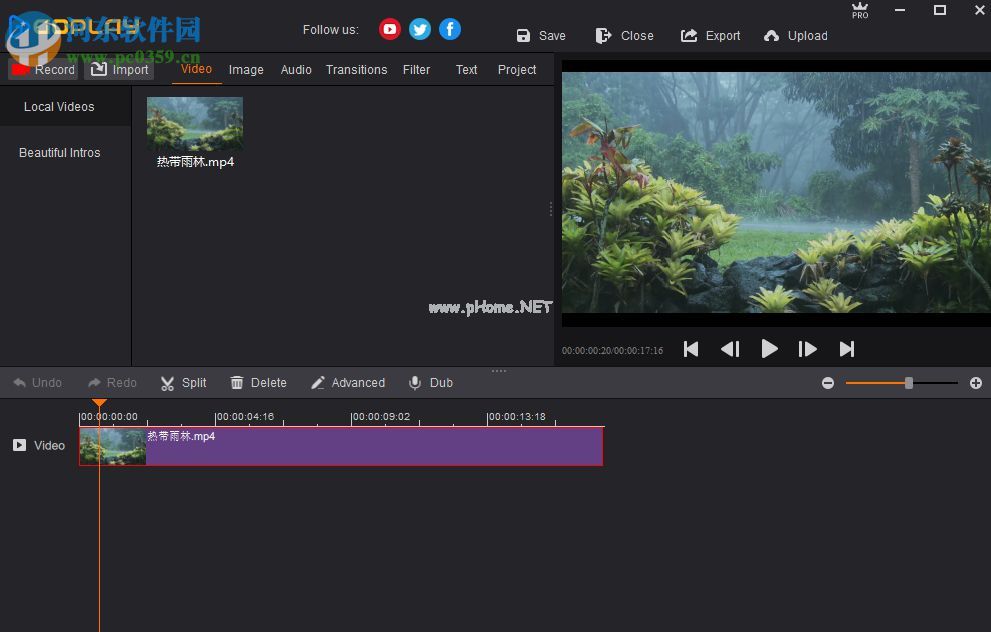991x632 pixels.
Task: Jump to the end of the video
Action: pos(847,349)
